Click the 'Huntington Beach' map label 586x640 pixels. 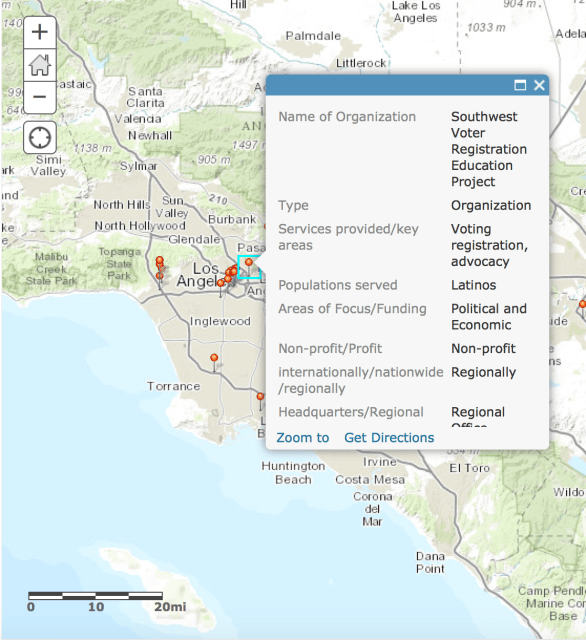tap(293, 473)
